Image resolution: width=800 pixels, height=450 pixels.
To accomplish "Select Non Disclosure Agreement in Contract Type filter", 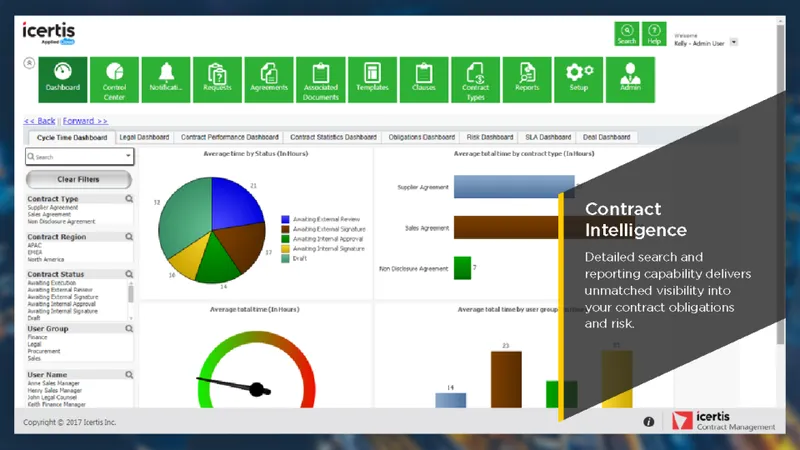I will 61,222.
